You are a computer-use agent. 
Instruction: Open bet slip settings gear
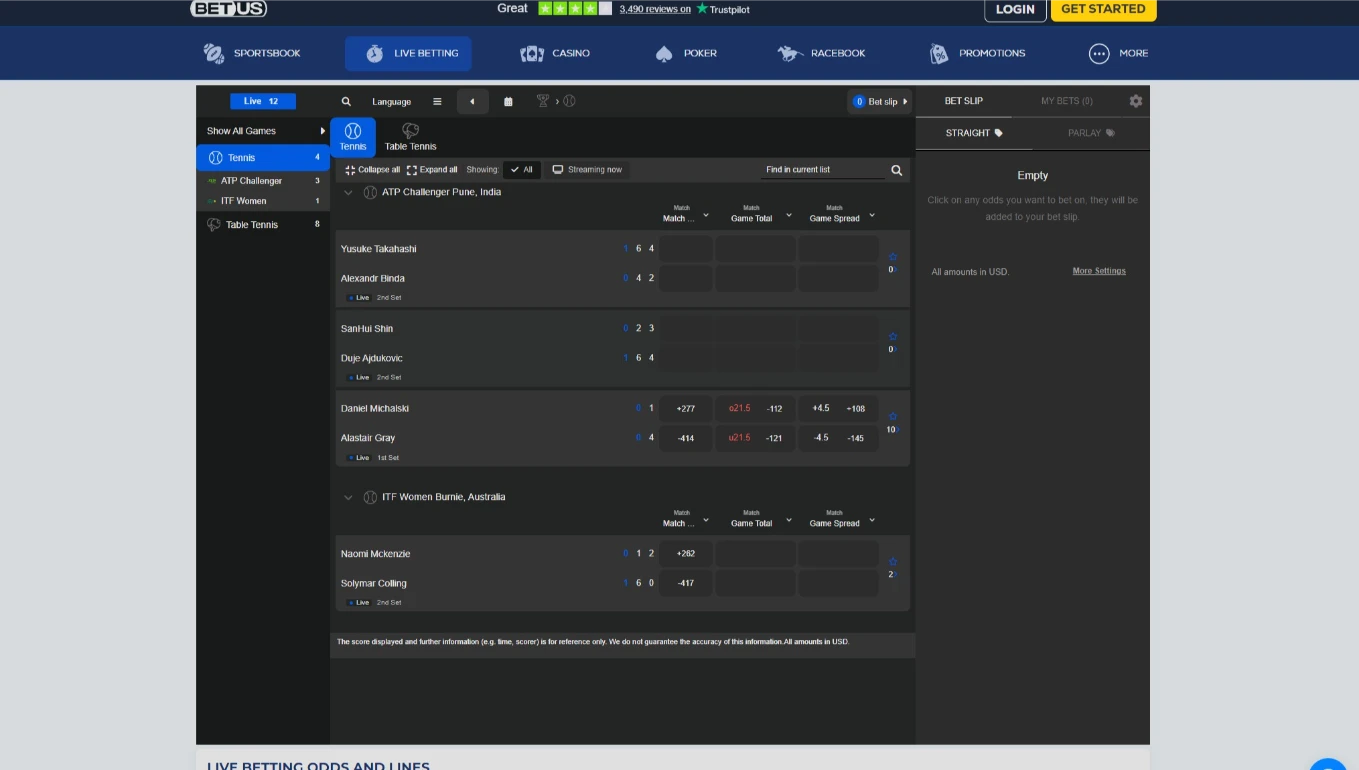pos(1135,101)
